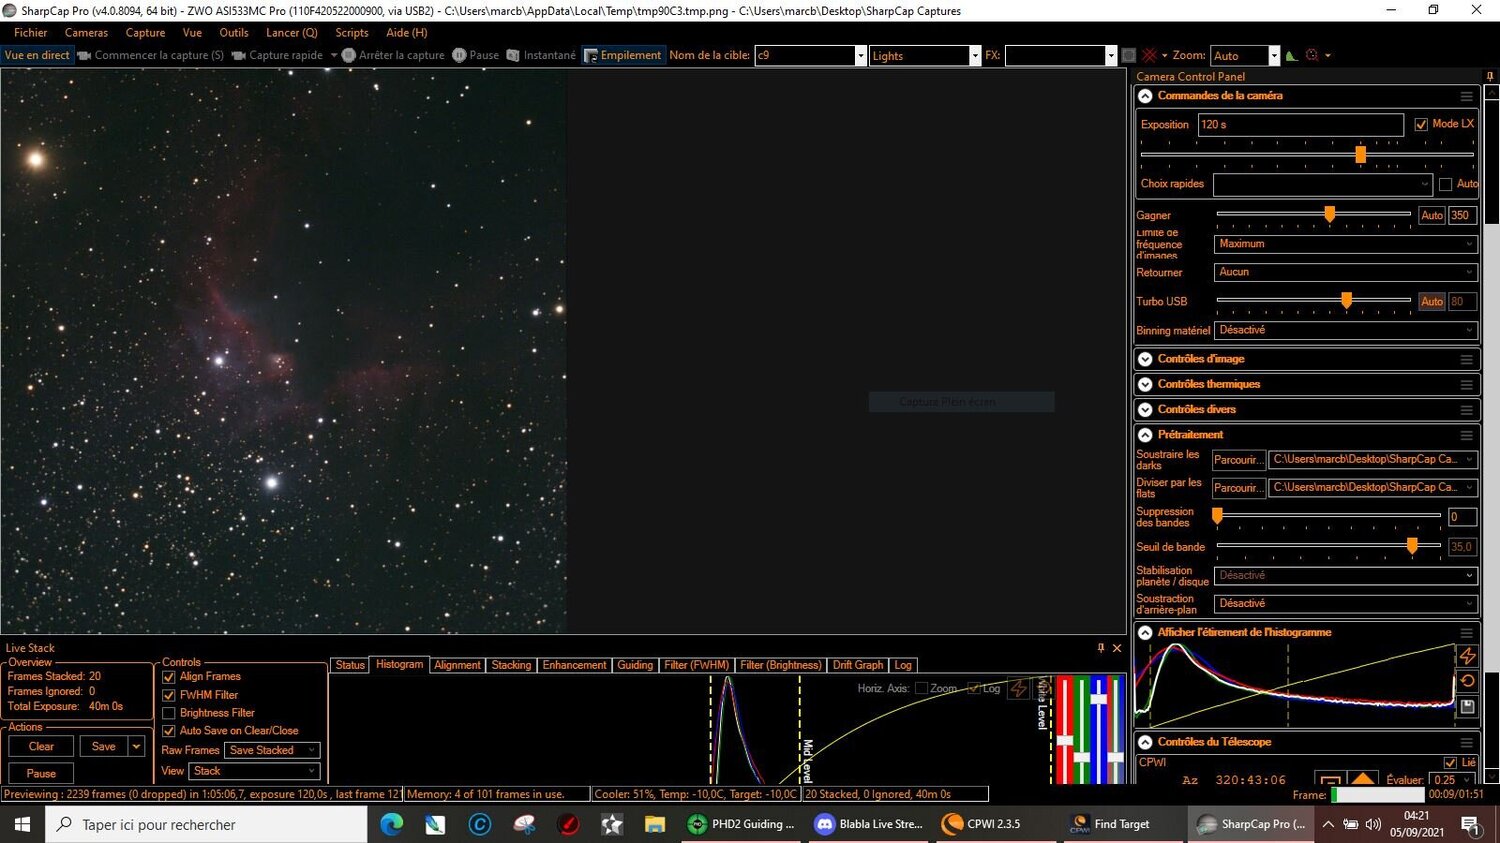Open the Retourner Aucun dropdown
The height and width of the screenshot is (843, 1500).
point(1346,272)
